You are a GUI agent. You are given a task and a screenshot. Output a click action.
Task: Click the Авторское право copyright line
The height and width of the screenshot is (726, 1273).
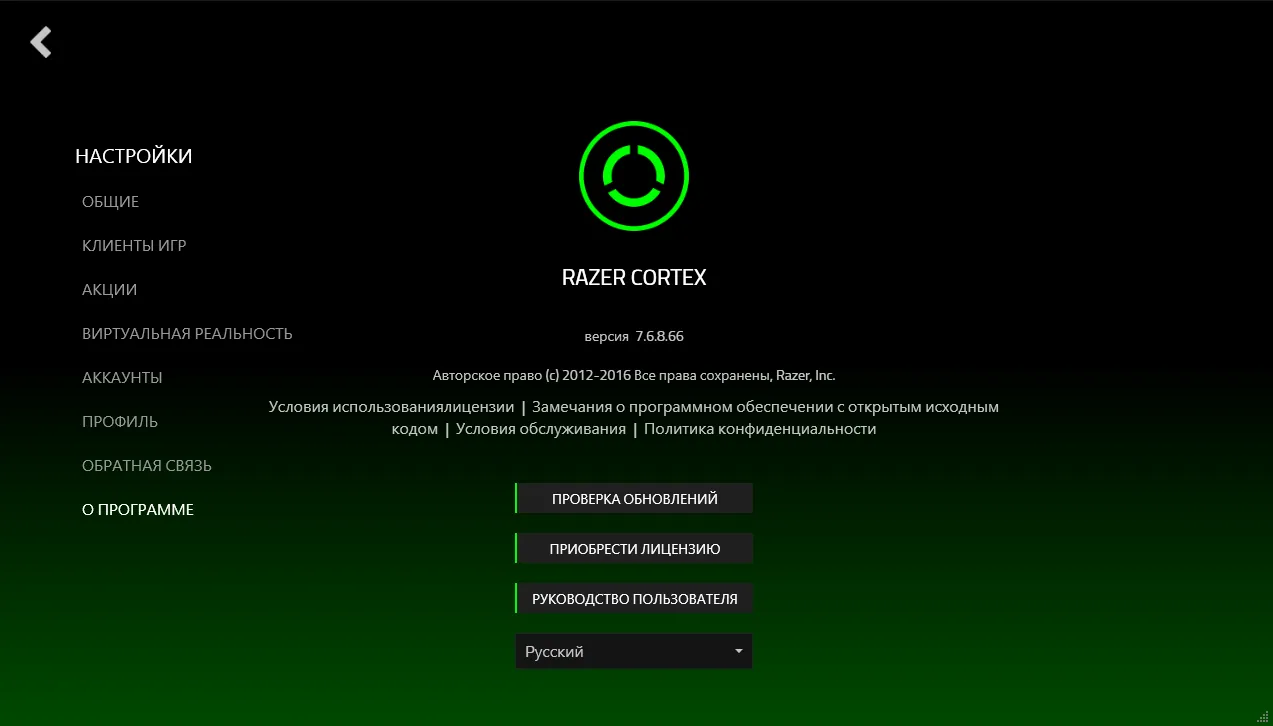[634, 376]
